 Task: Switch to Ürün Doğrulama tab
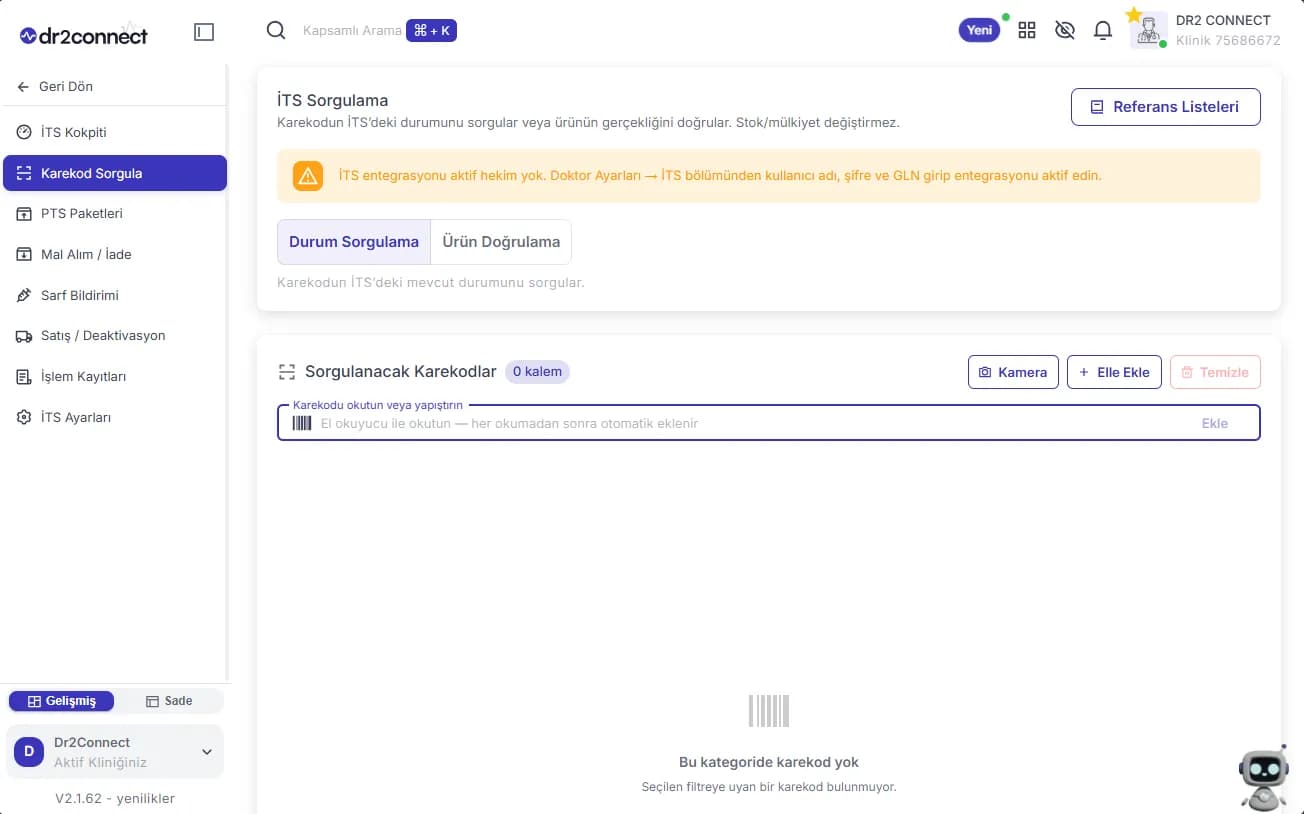501,242
